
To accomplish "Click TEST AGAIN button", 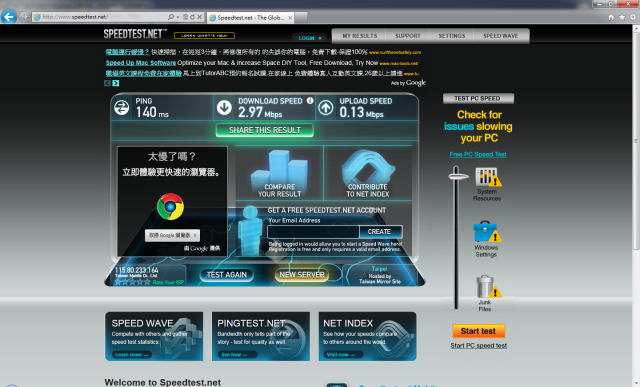I will point(227,275).
